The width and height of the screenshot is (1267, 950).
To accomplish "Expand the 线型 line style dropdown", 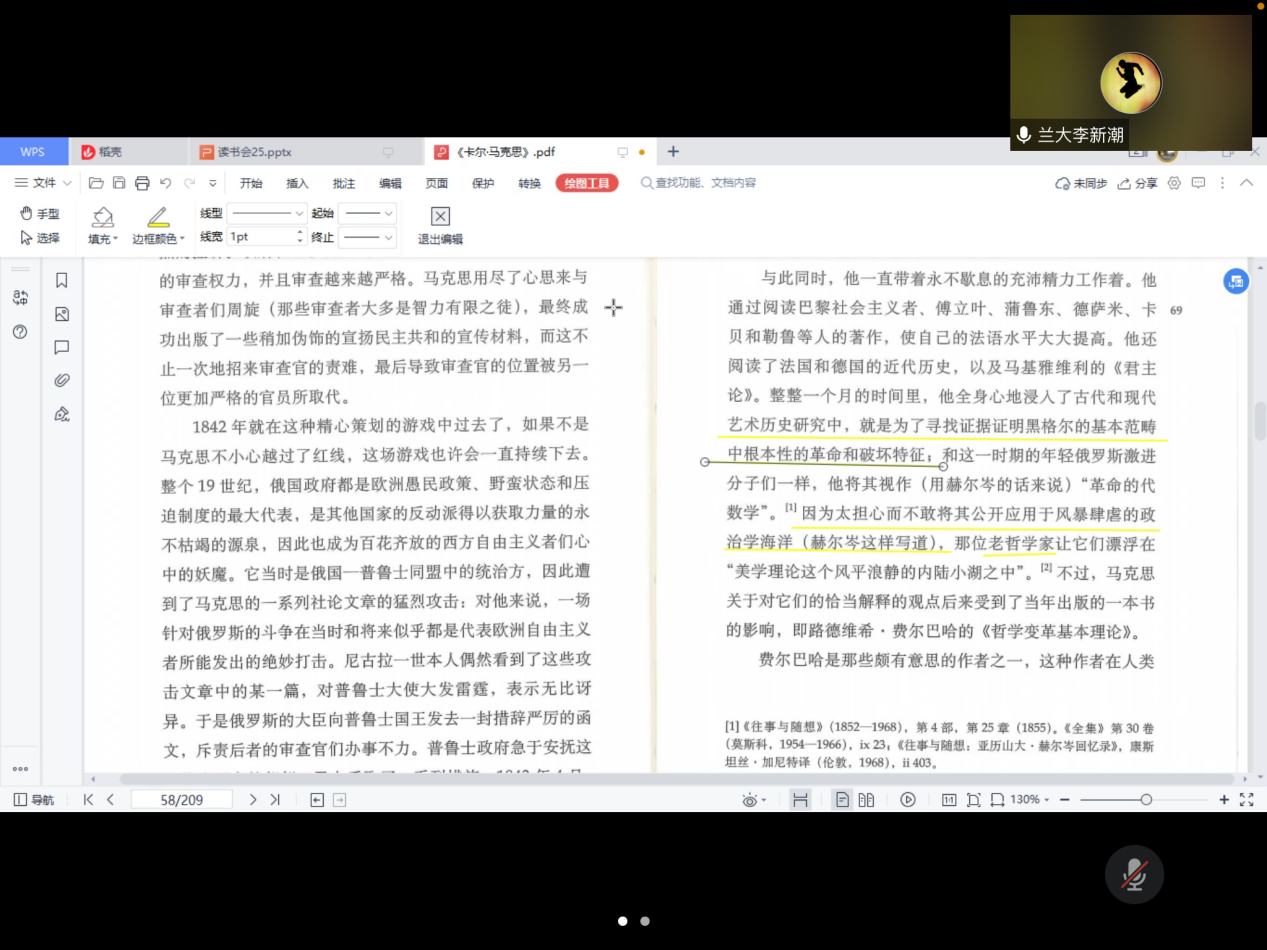I will point(267,213).
